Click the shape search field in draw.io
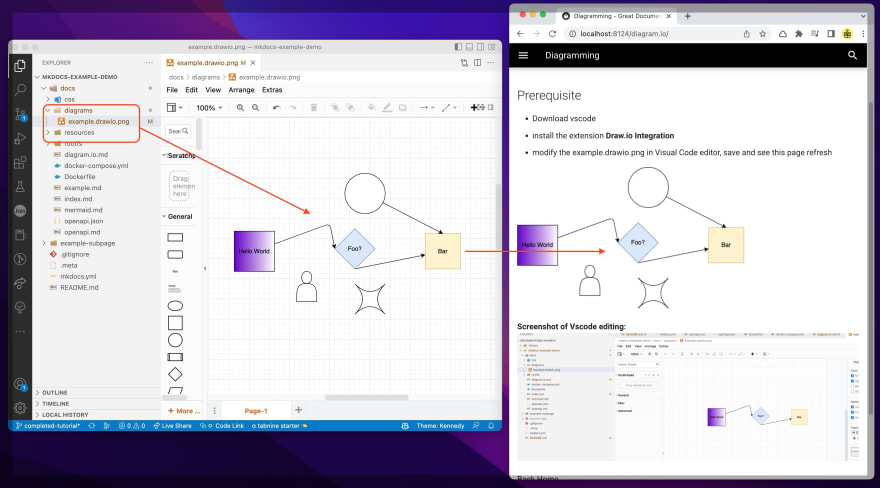 (178, 131)
